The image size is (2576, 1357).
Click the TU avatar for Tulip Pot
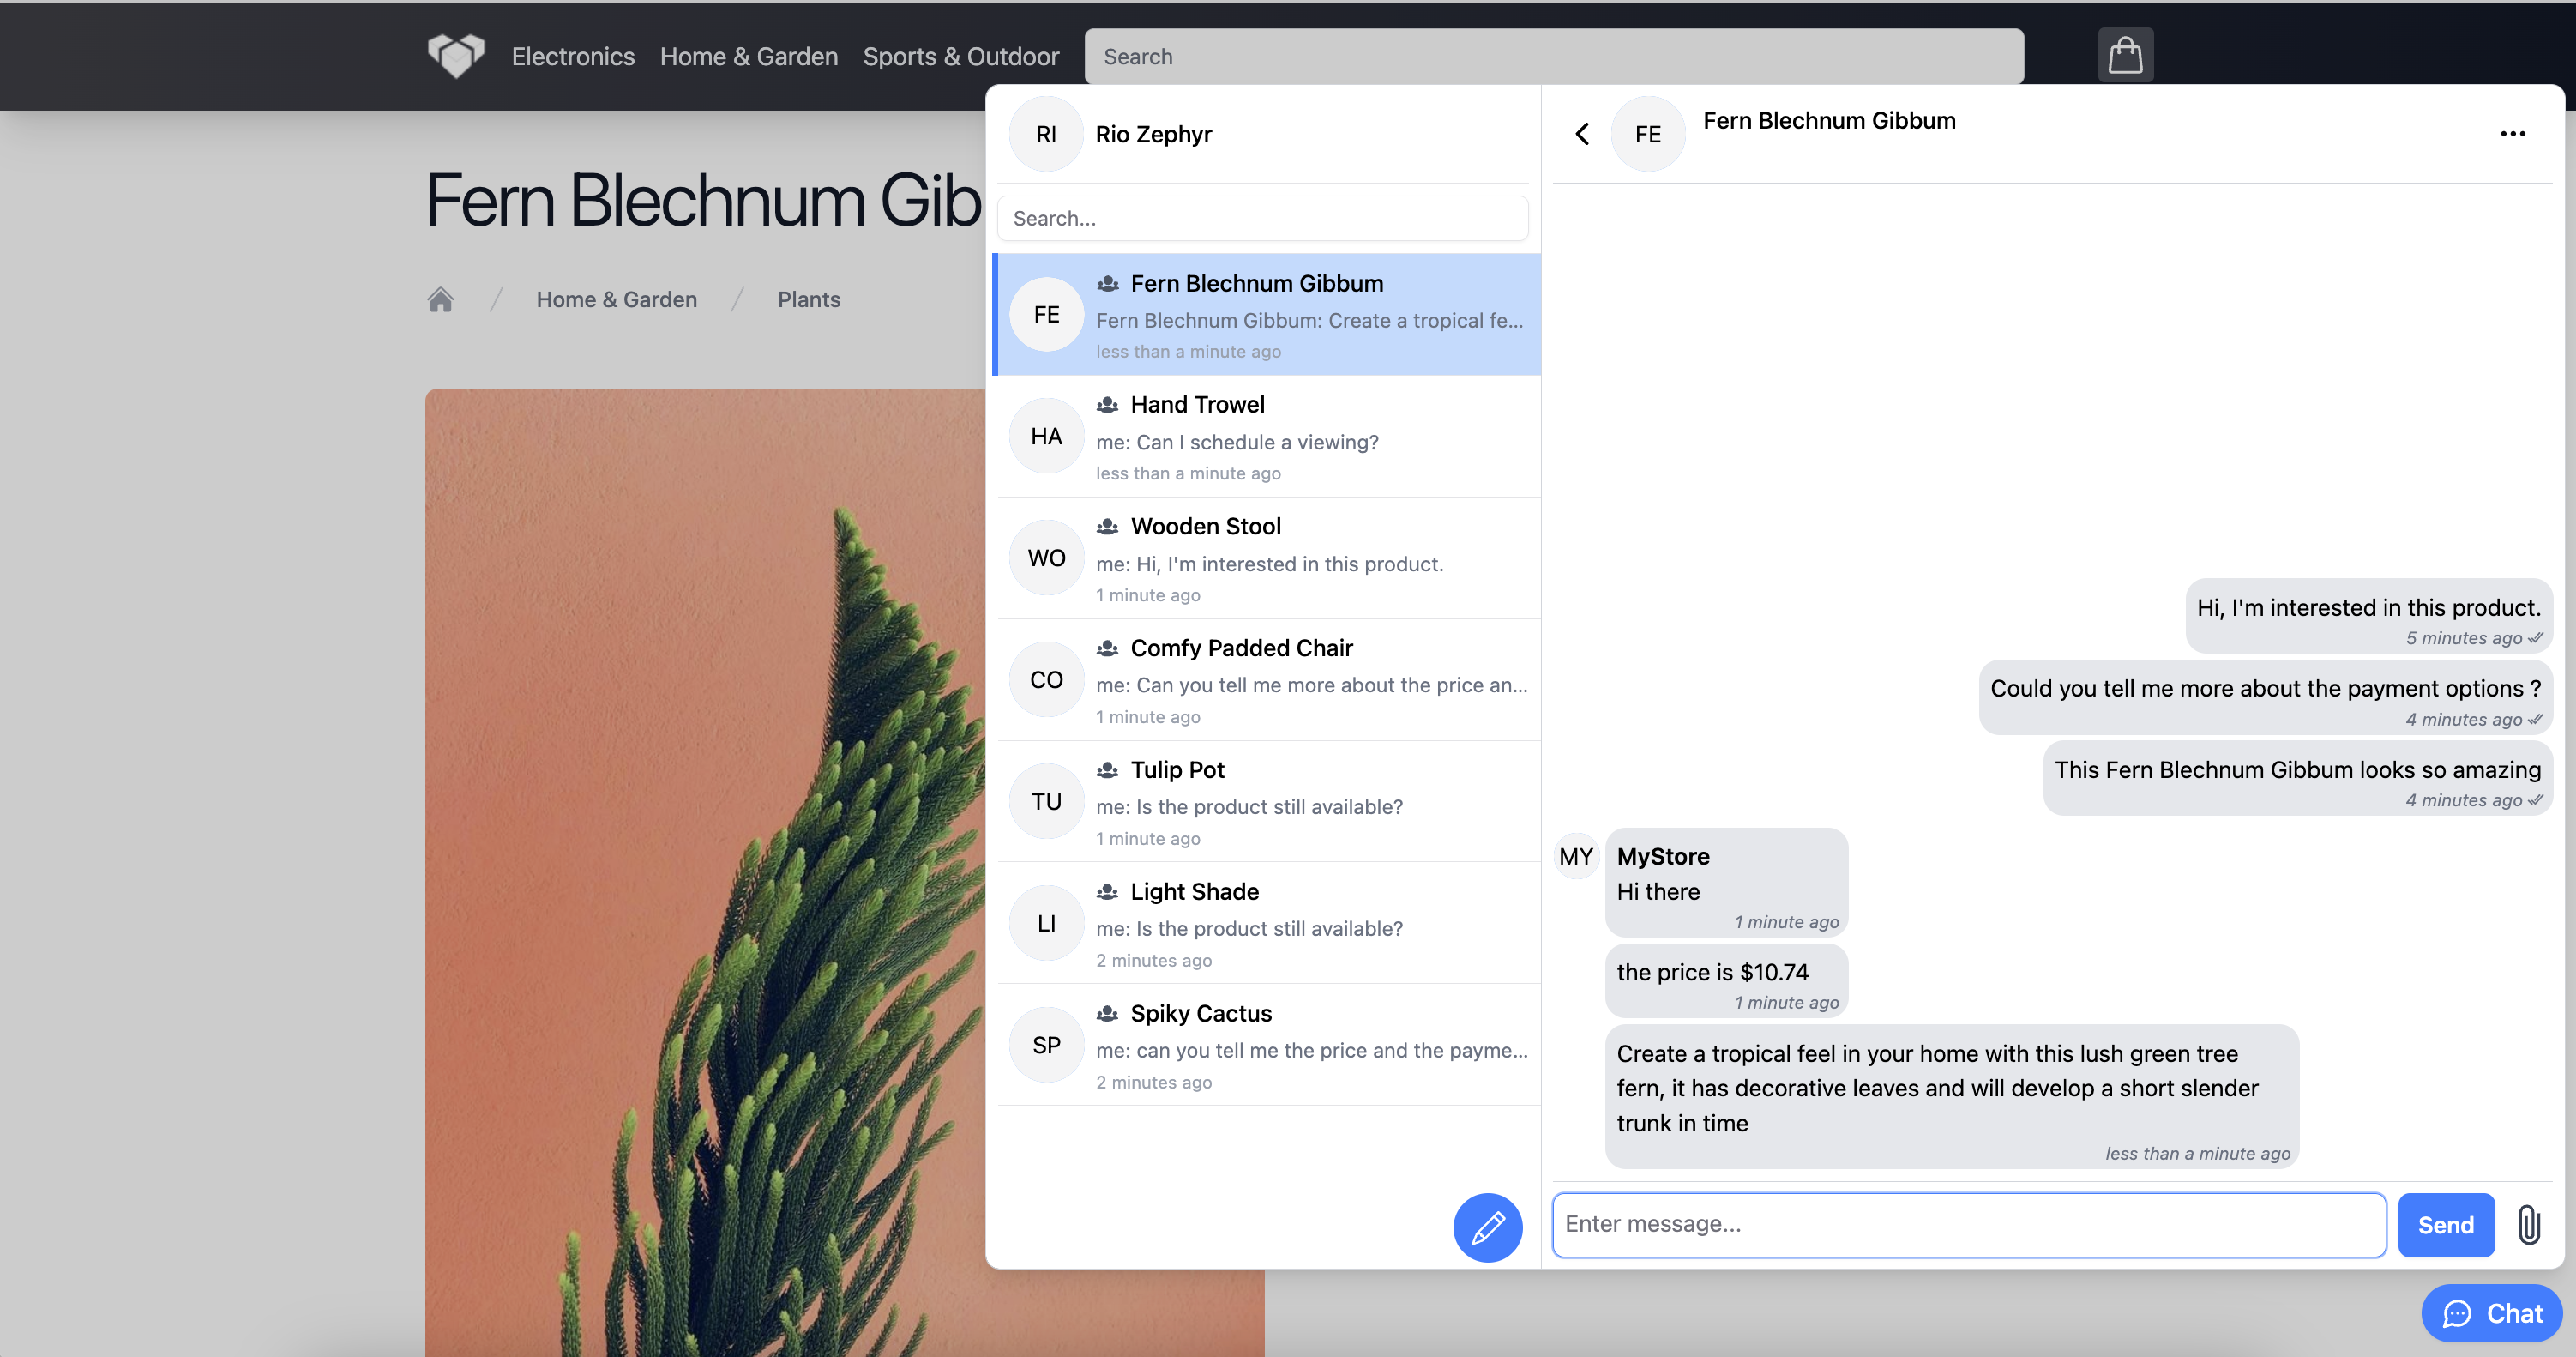coord(1046,802)
